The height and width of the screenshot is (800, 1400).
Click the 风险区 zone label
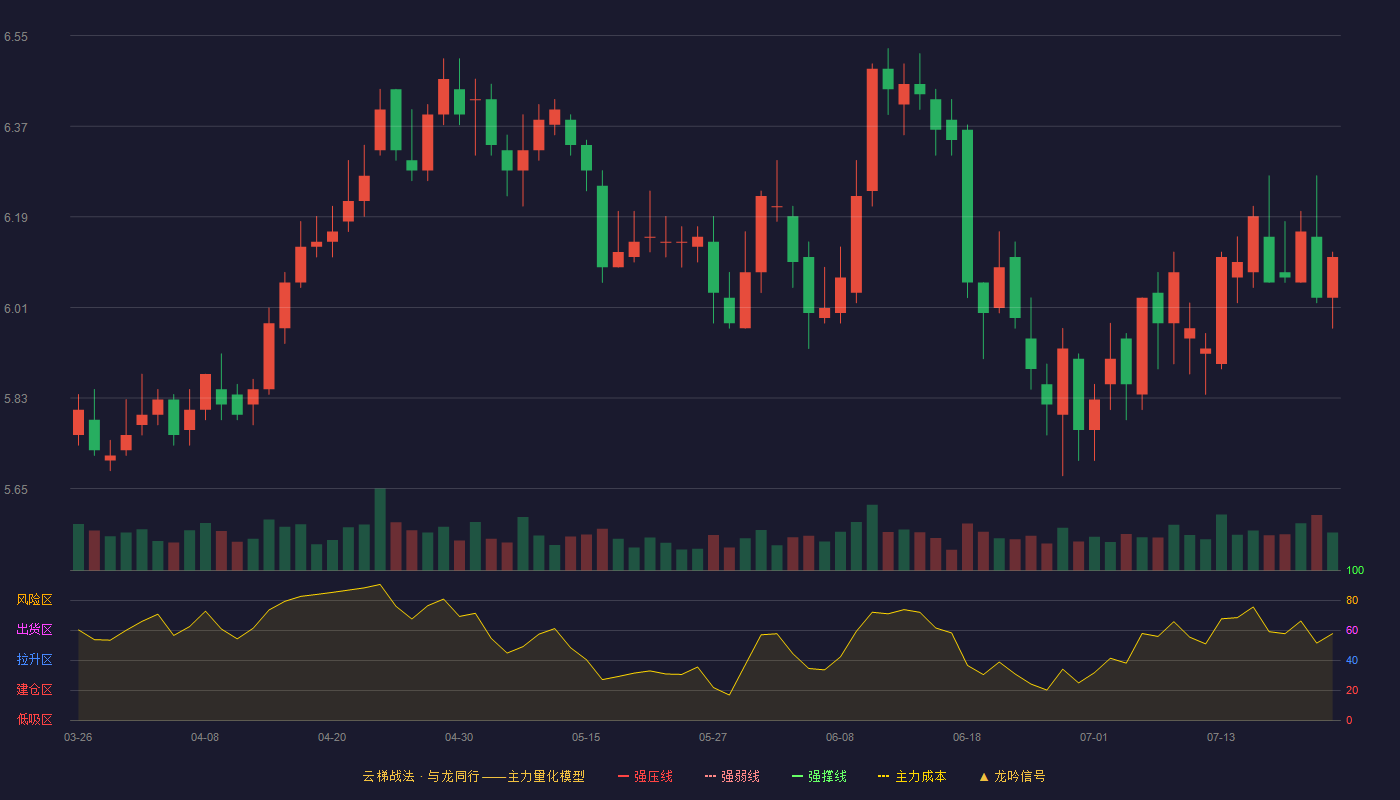point(35,600)
